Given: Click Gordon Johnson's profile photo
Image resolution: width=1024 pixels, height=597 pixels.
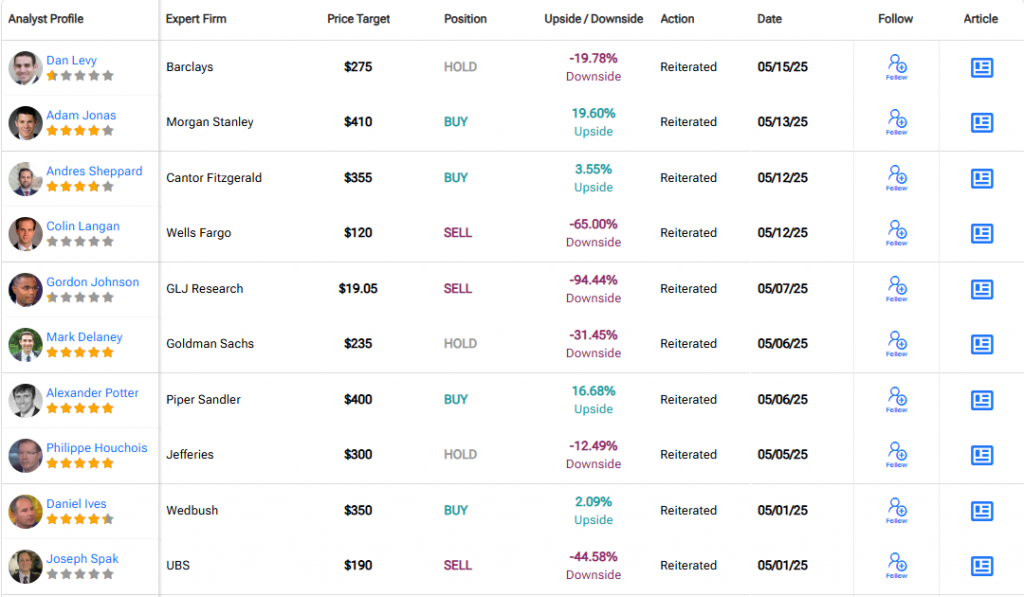Looking at the screenshot, I should coord(25,289).
